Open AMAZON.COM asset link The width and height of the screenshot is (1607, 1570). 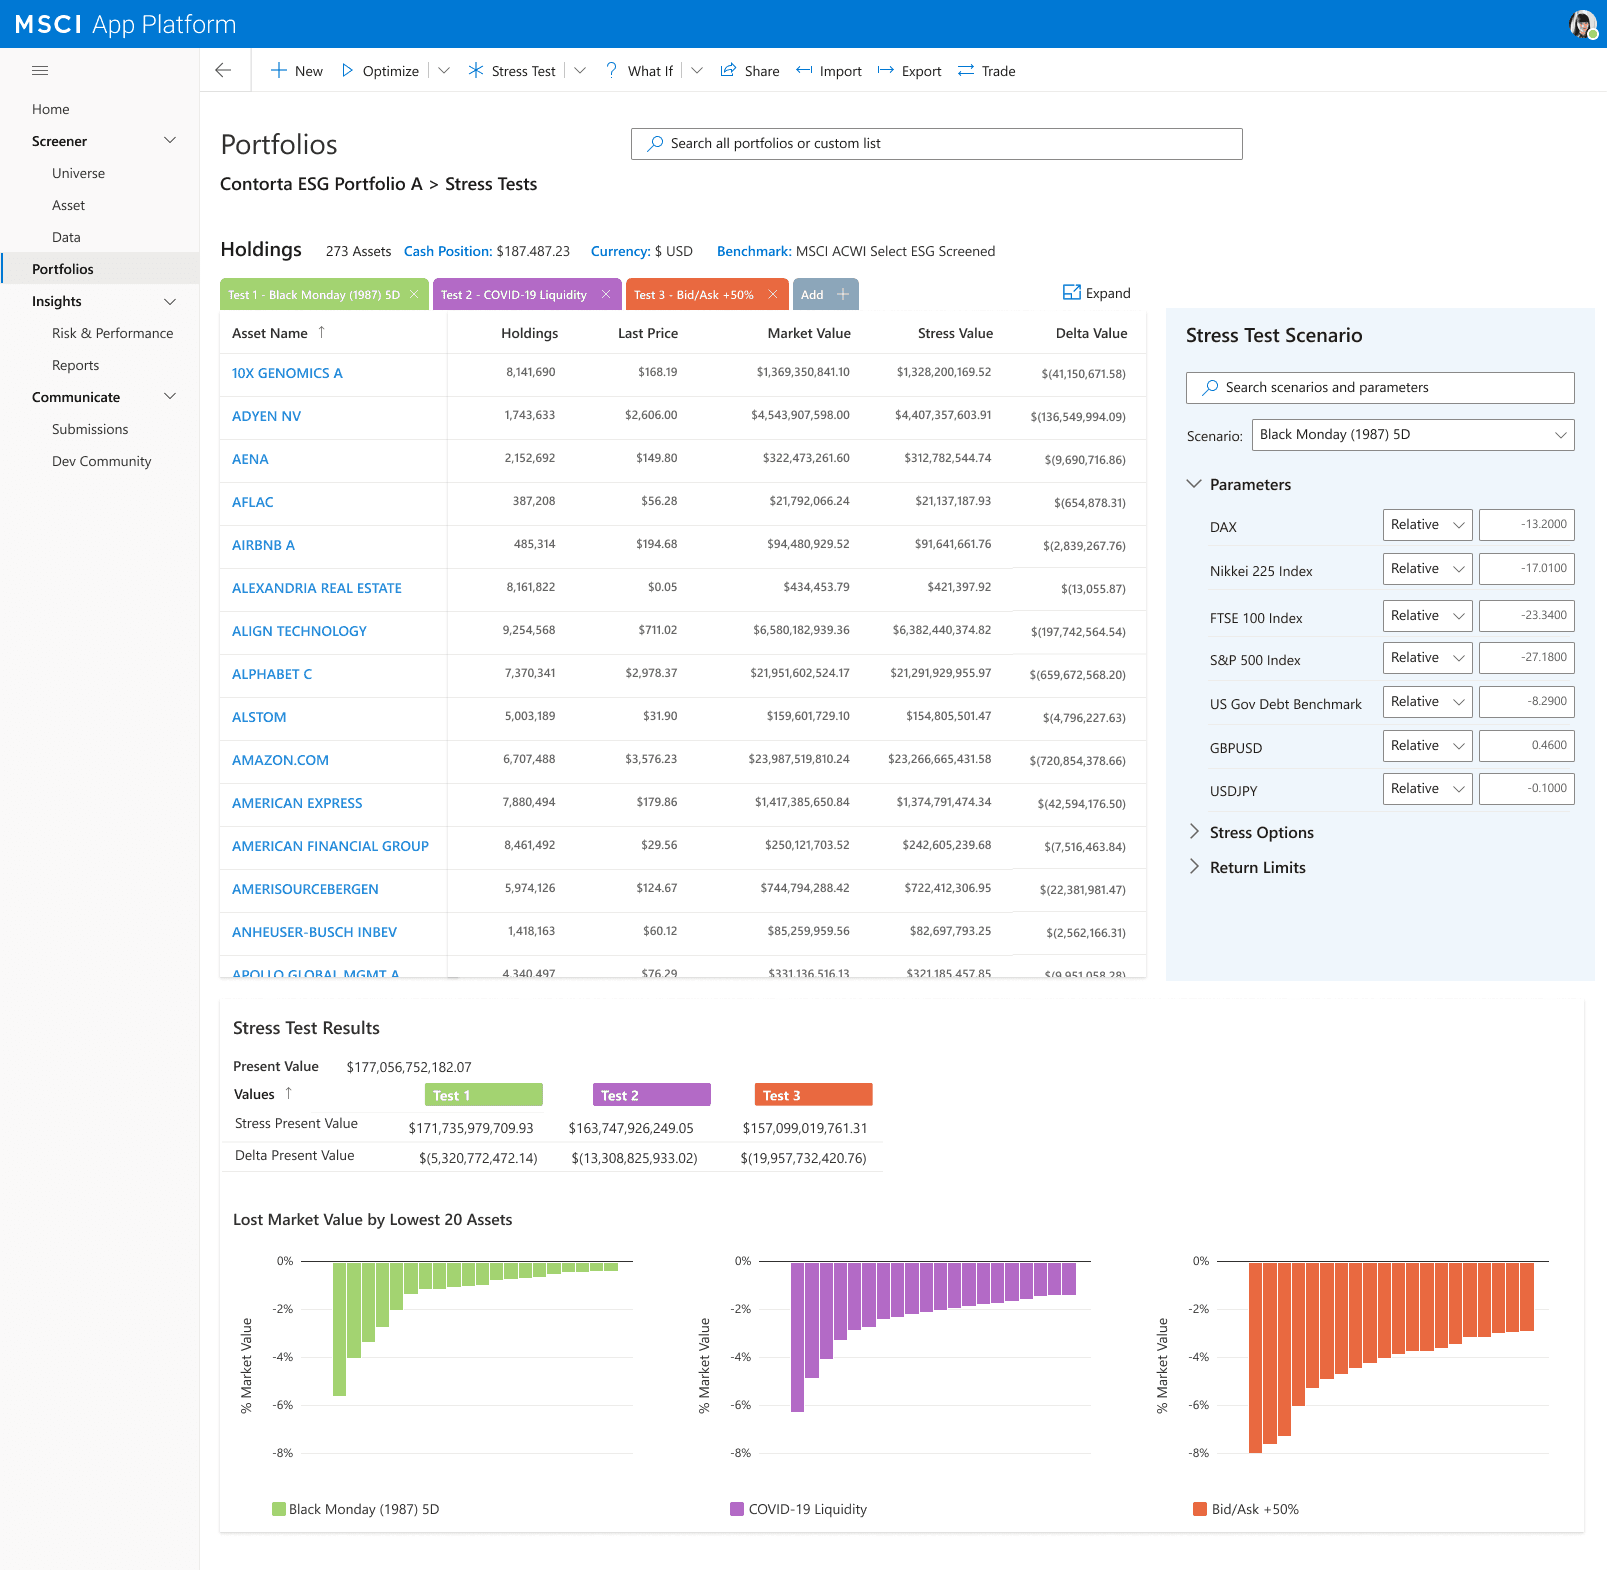280,760
